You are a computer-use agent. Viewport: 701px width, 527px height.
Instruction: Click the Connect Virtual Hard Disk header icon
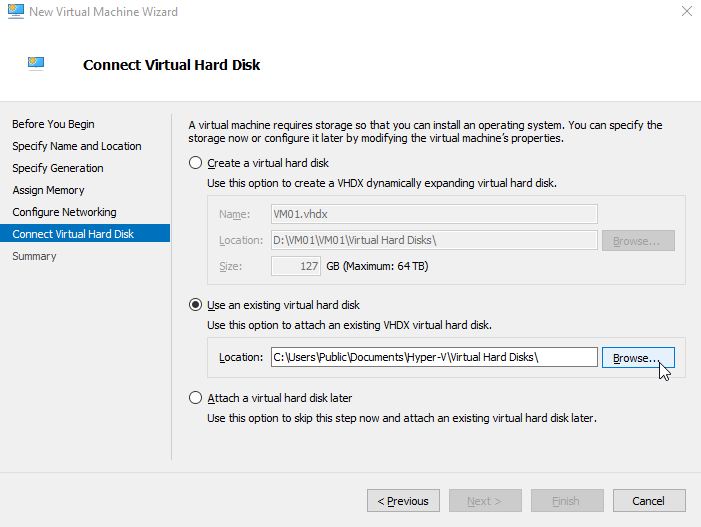pyautogui.click(x=36, y=64)
